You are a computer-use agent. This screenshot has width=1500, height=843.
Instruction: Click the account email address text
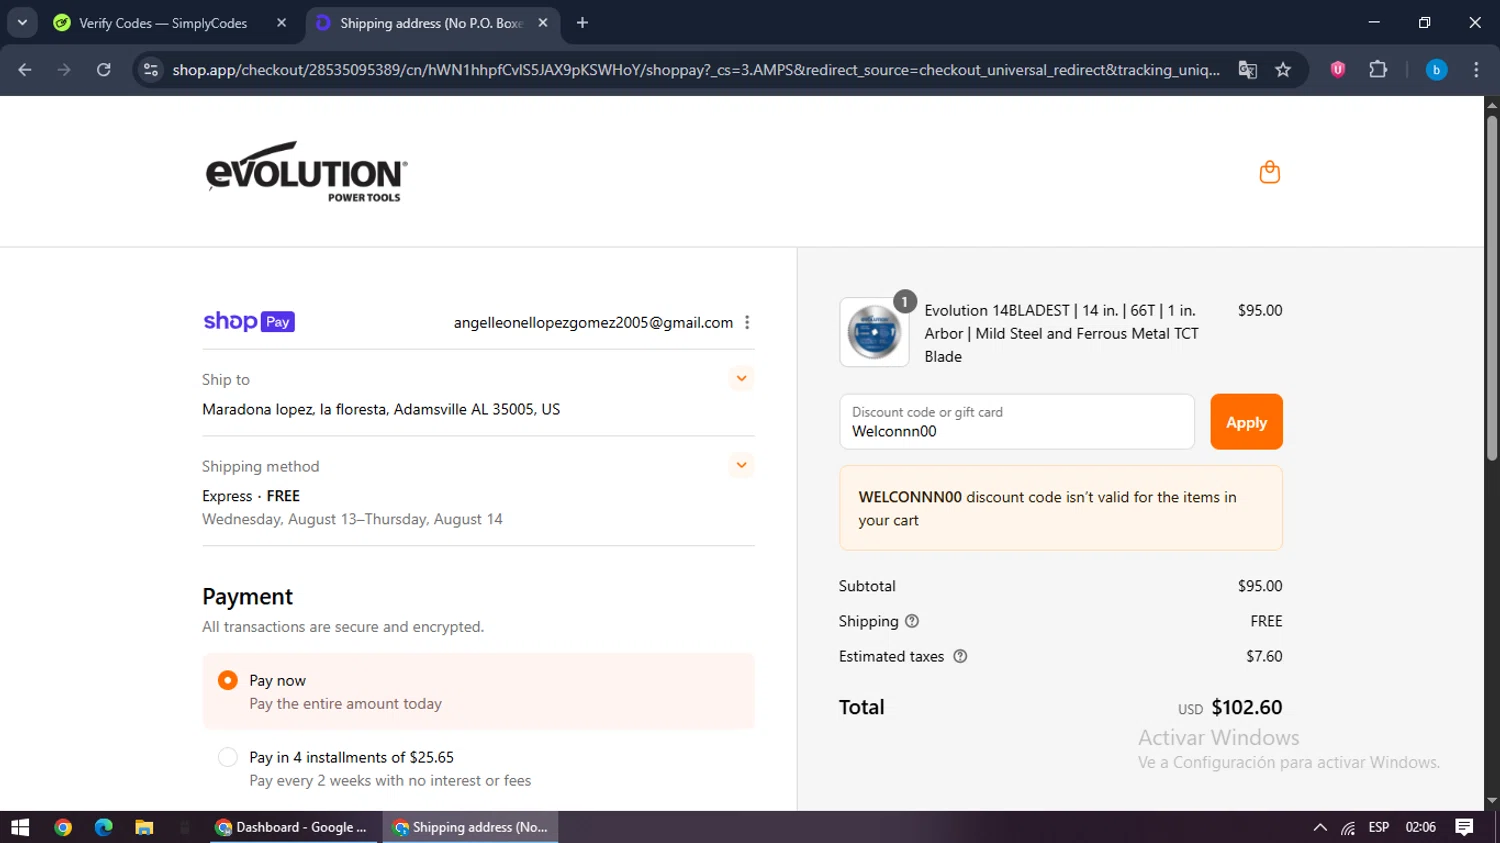coord(593,322)
